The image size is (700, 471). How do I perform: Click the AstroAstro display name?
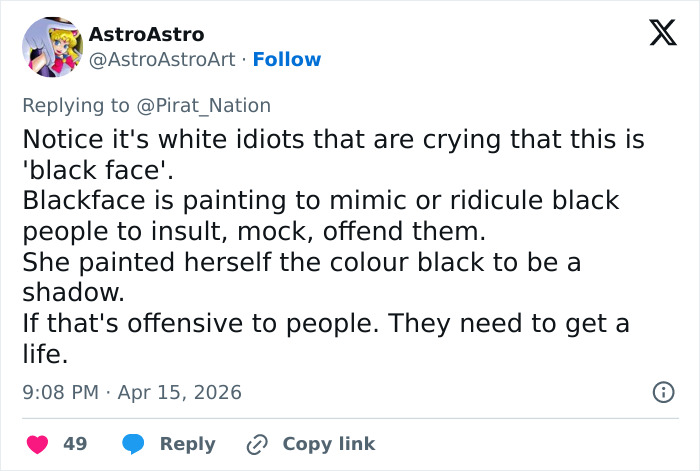pos(146,35)
